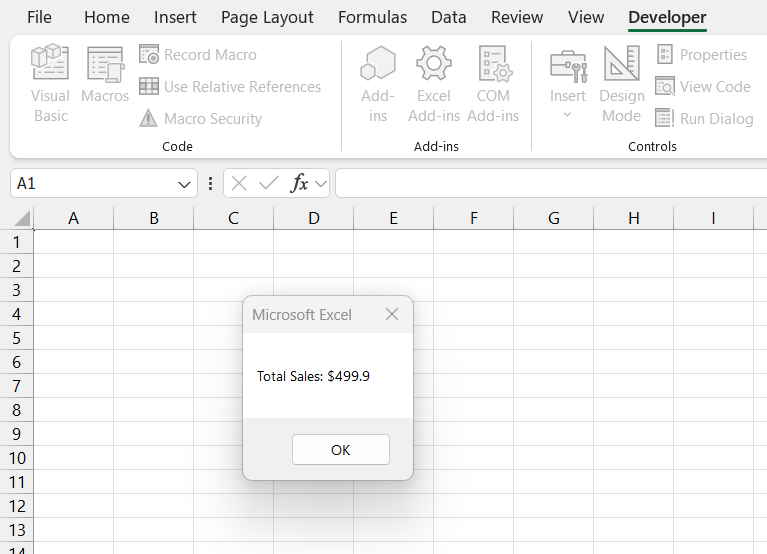This screenshot has height=554, width=767.
Task: Select row 3 header
Action: [17, 290]
